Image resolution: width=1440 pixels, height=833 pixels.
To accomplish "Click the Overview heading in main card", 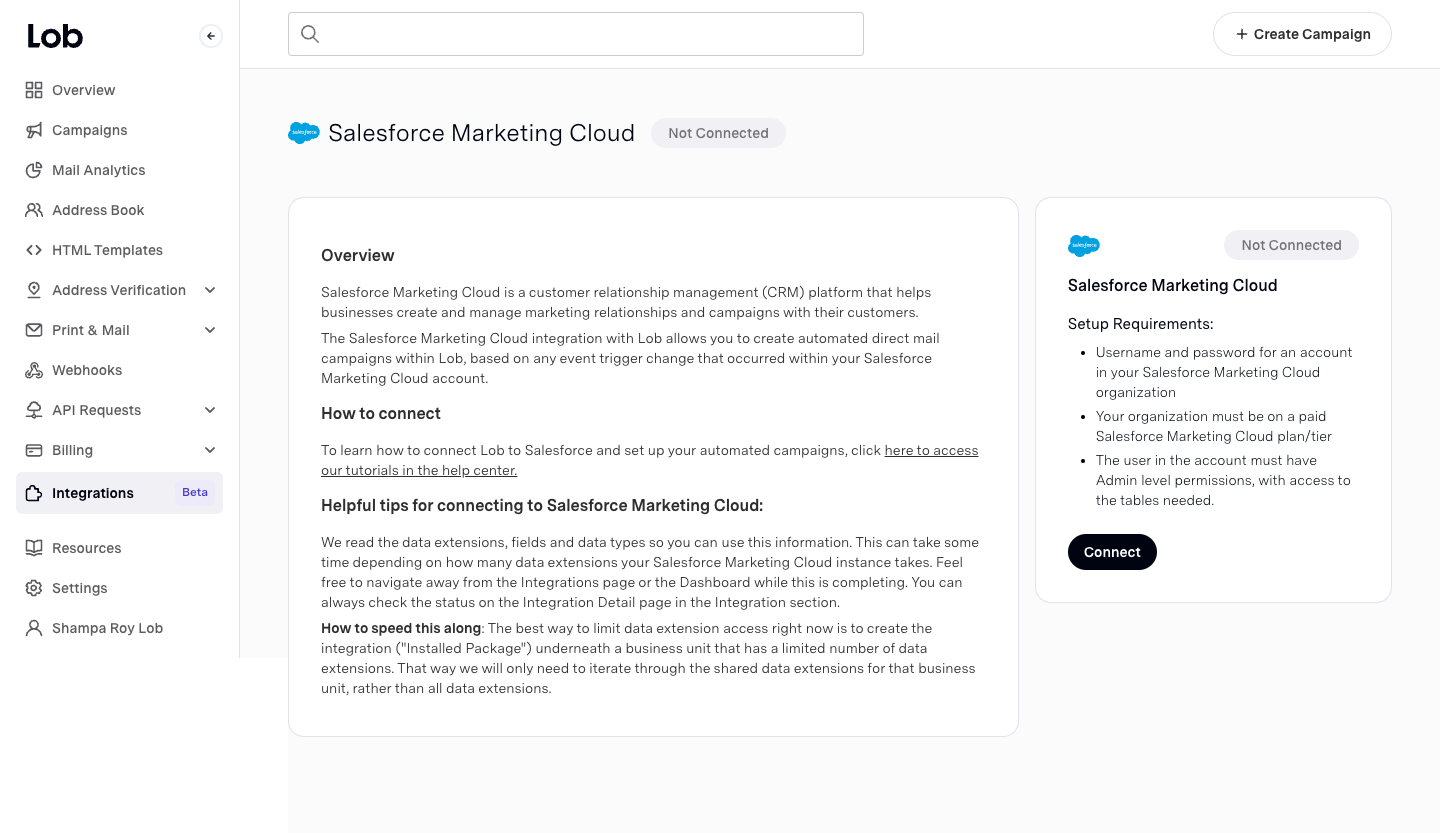I will [x=358, y=255].
